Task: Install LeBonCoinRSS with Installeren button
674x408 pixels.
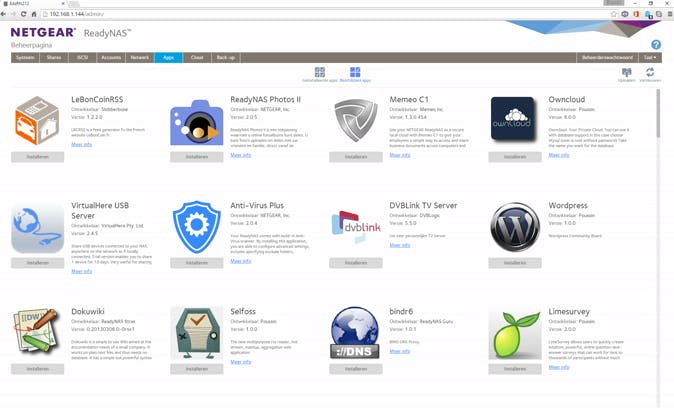Action: pos(37,157)
